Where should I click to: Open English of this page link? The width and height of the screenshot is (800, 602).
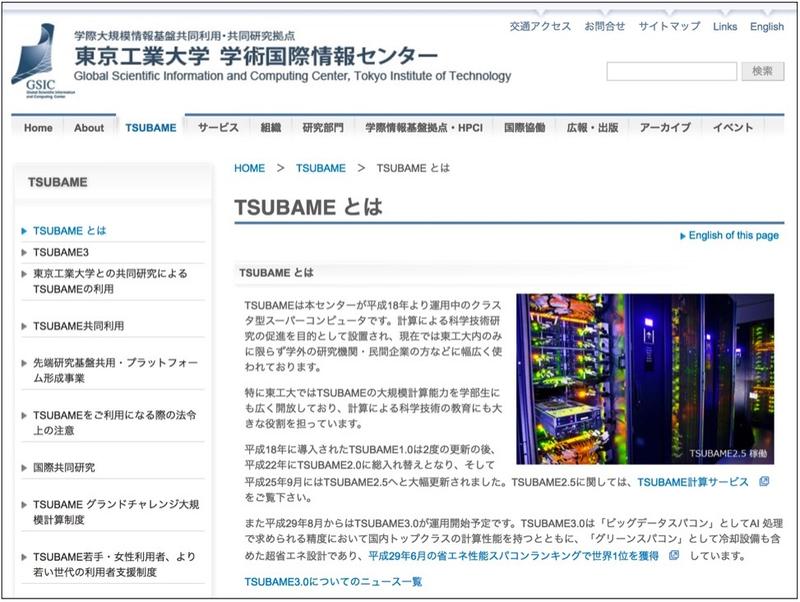734,236
